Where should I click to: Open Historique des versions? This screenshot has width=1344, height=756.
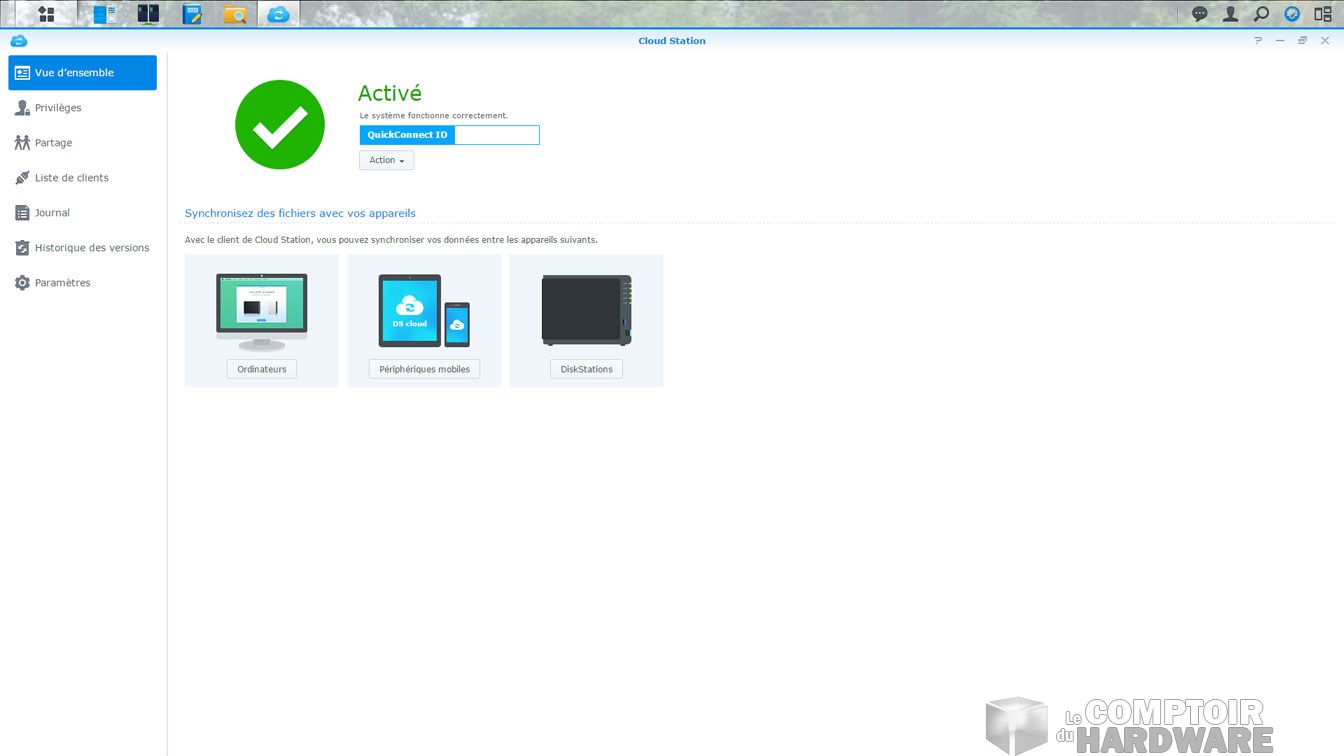[91, 248]
